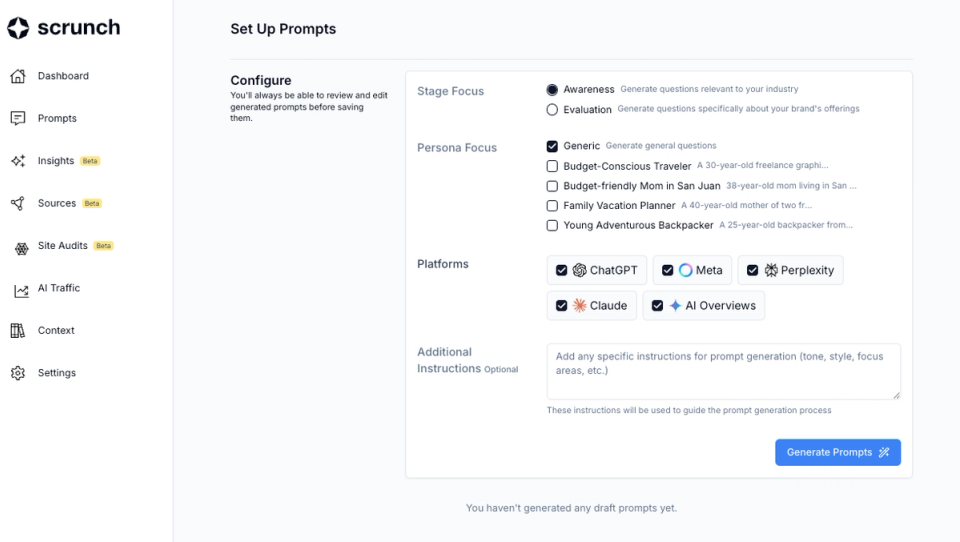Select the Evaluation stage focus radio
The height and width of the screenshot is (542, 960).
pos(552,110)
